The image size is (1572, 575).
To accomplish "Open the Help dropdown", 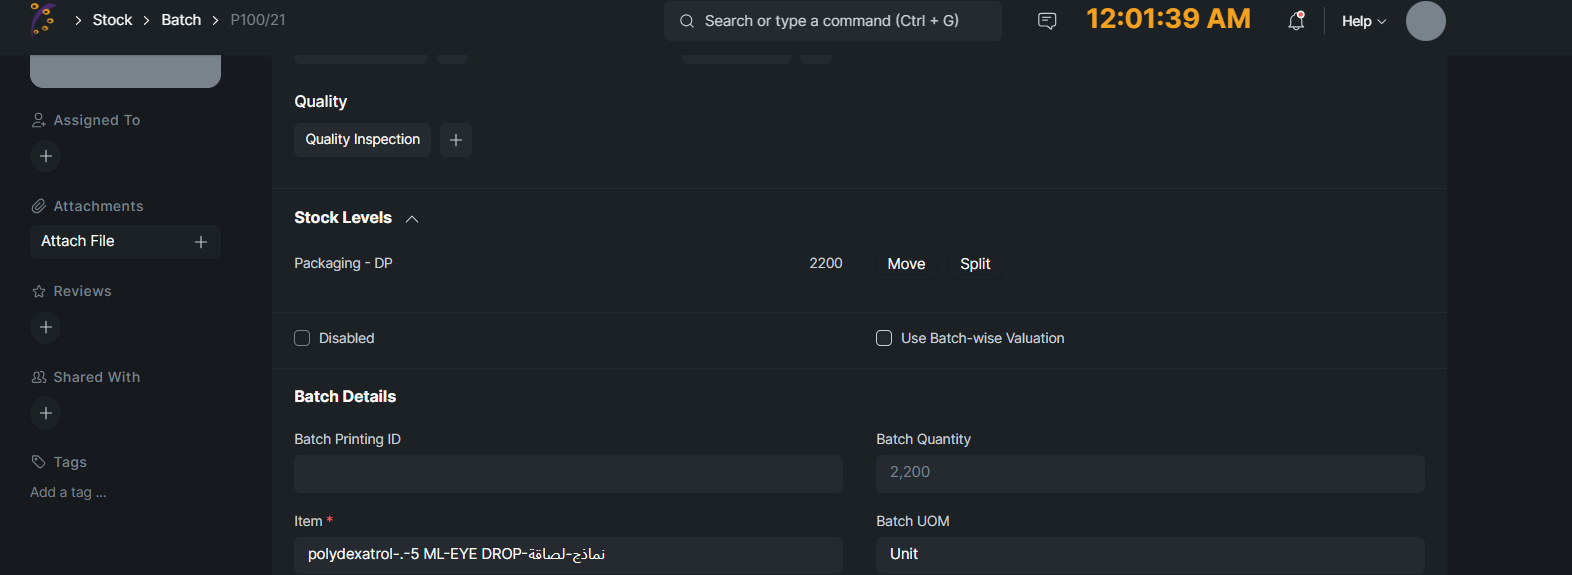I will tap(1364, 21).
